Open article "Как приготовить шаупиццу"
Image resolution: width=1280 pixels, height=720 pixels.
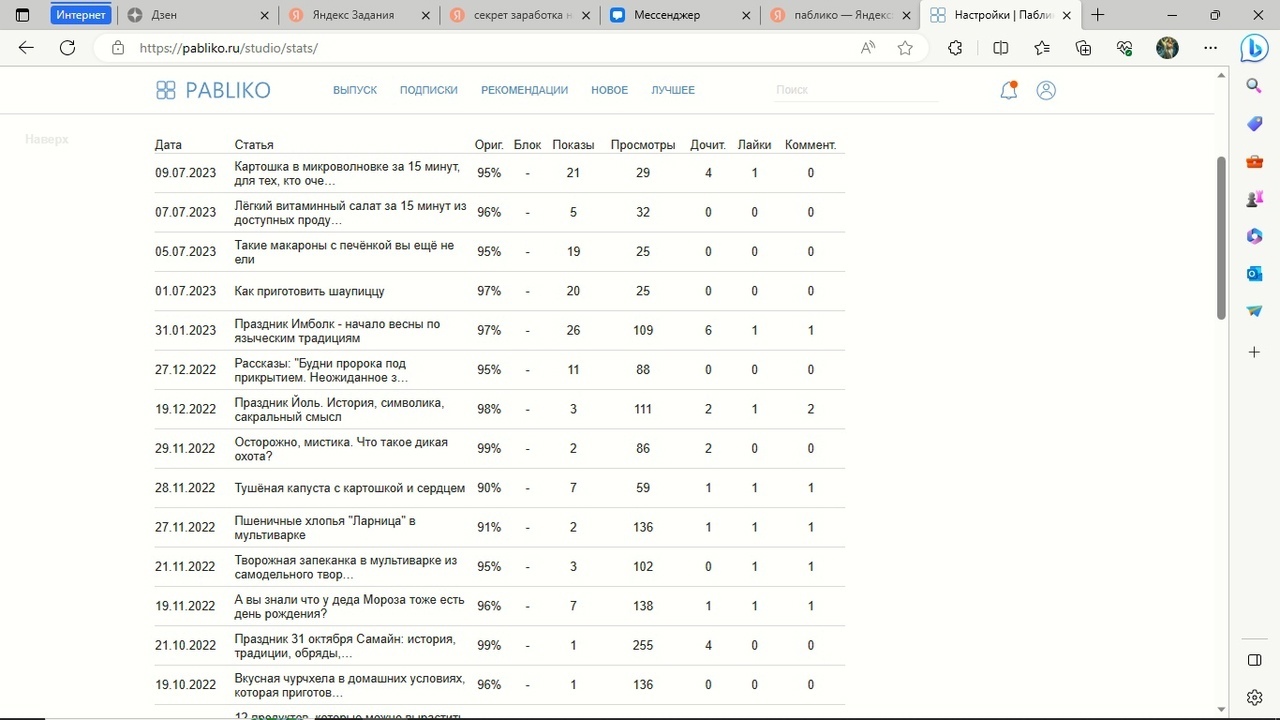tap(309, 291)
